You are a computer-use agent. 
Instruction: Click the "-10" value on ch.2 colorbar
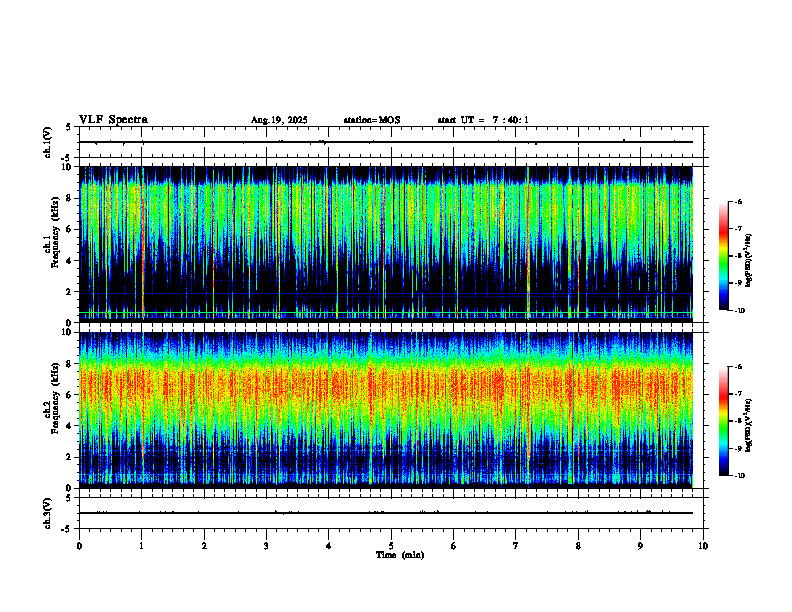(739, 476)
